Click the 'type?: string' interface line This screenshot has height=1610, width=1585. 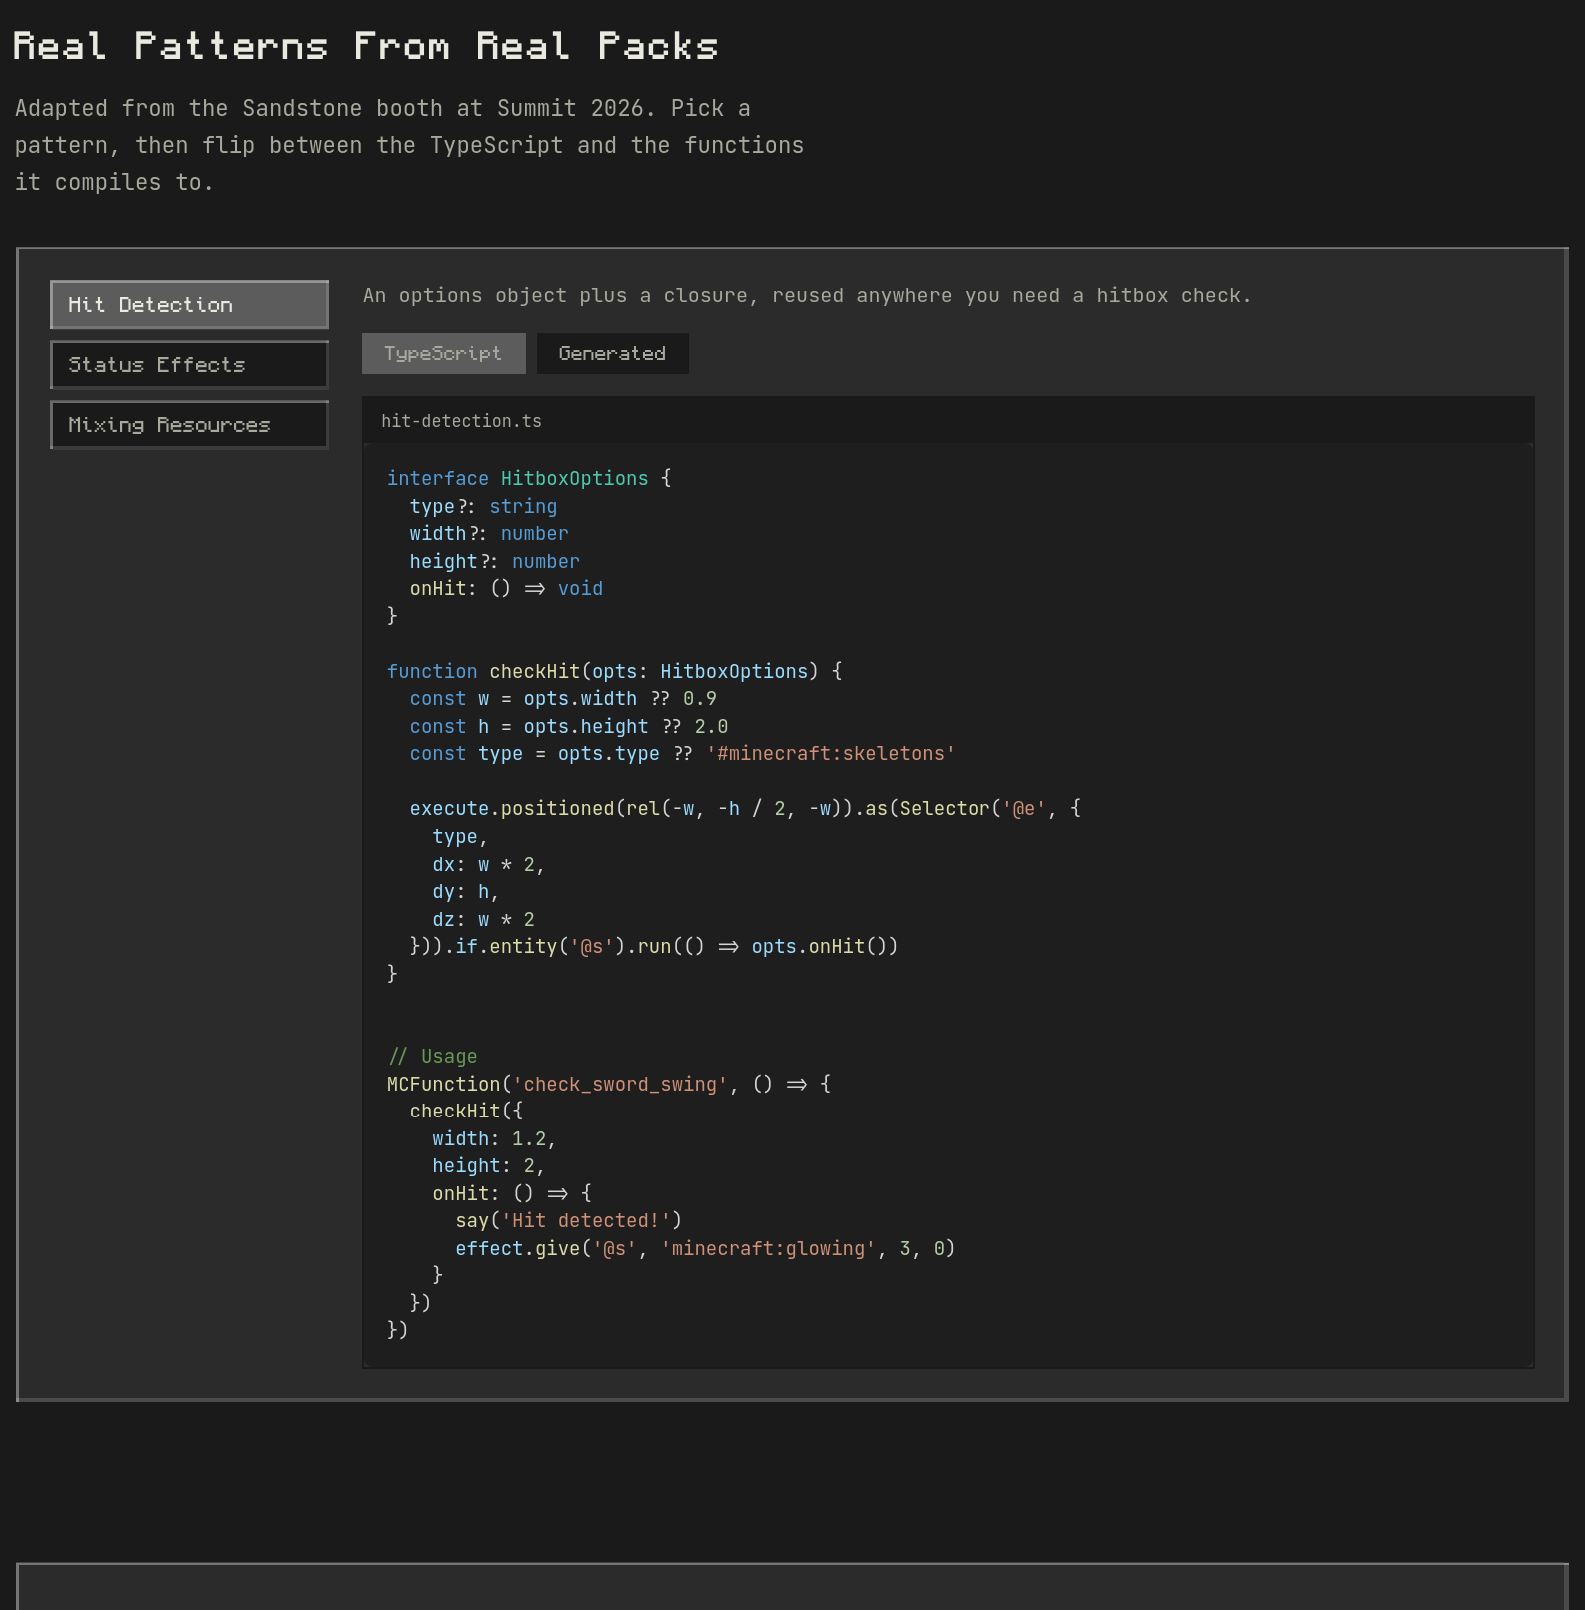(483, 507)
